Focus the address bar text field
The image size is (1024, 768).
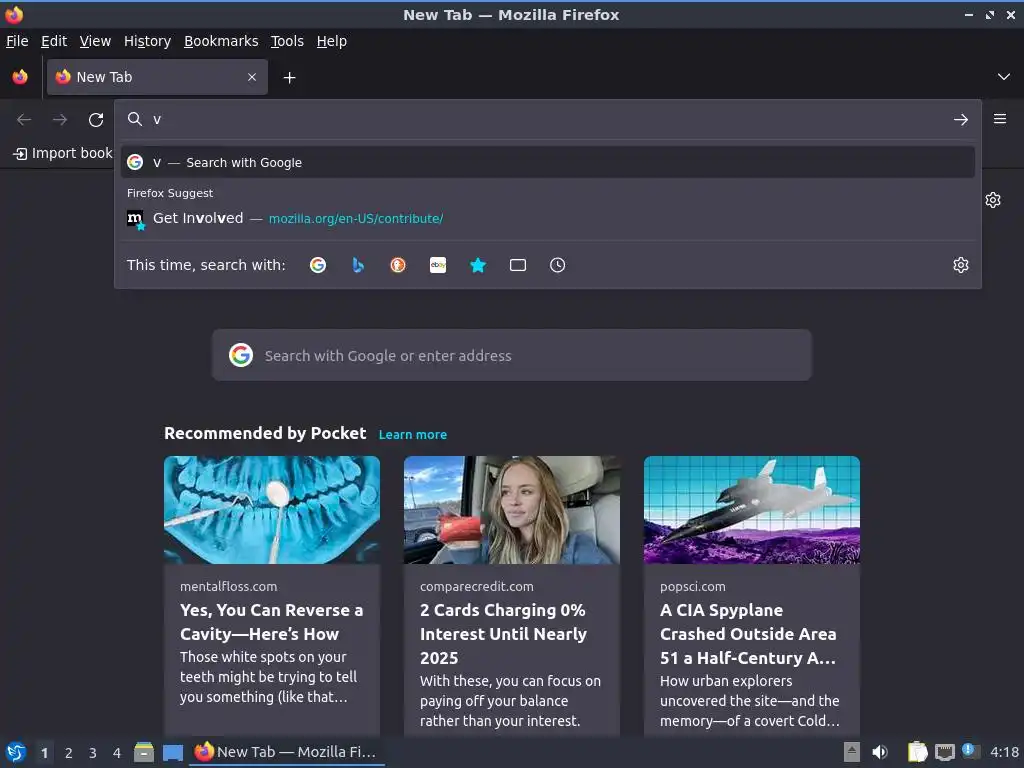point(549,120)
